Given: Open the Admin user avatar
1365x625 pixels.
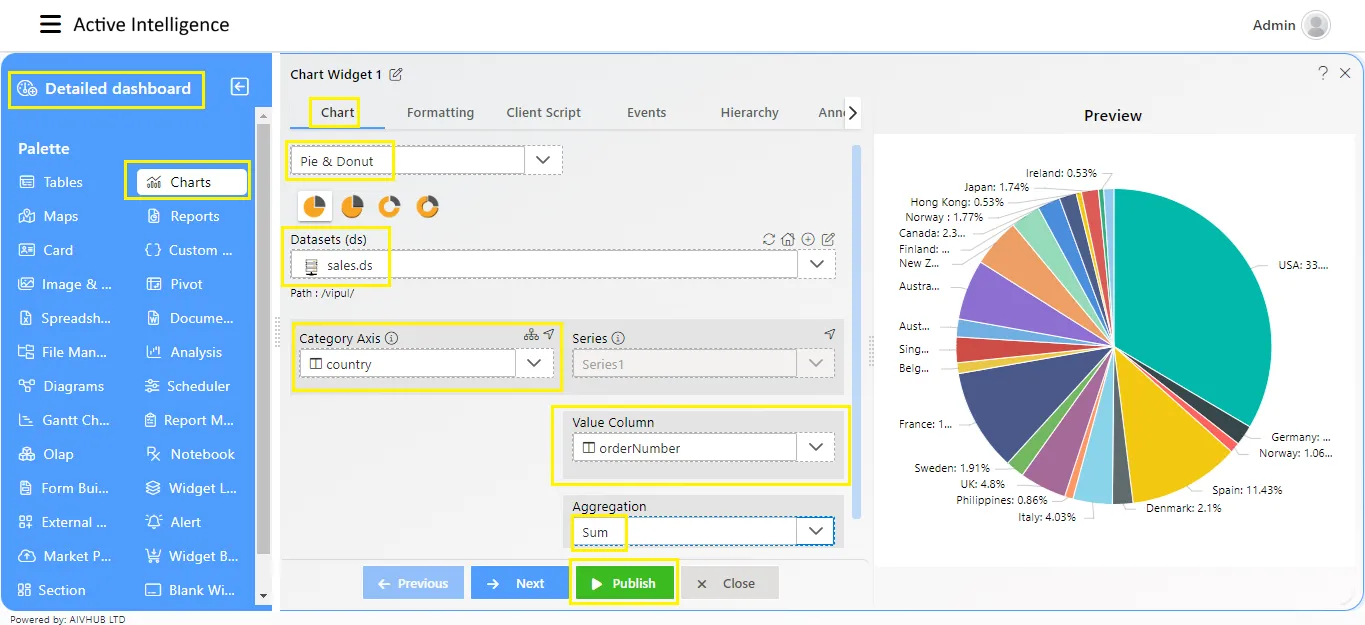Looking at the screenshot, I should pyautogui.click(x=1316, y=25).
